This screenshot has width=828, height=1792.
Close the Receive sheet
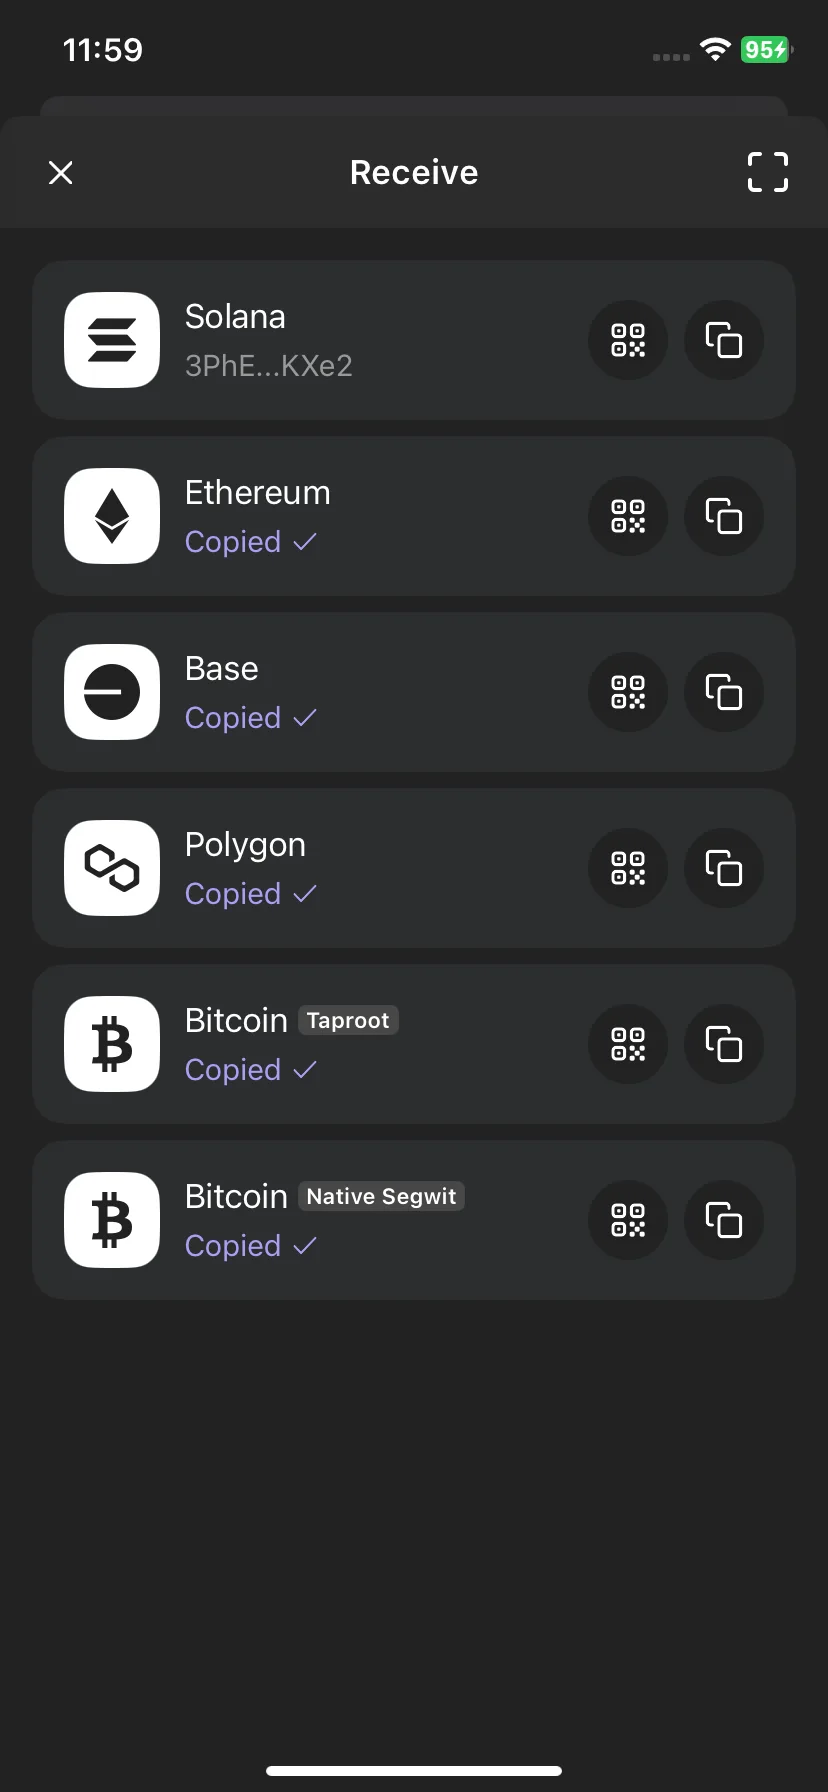click(61, 173)
